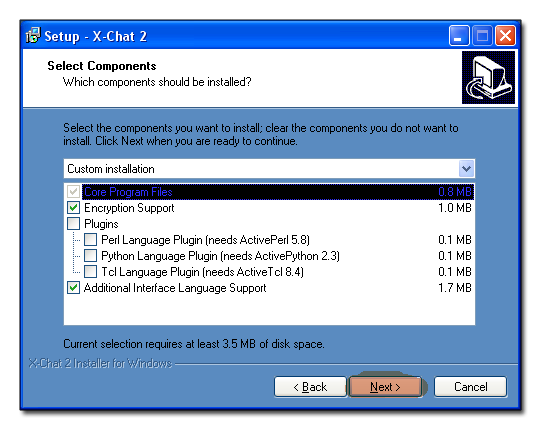Image resolution: width=541 pixels, height=430 pixels.
Task: Enable the Plugins checkbox
Action: (73, 224)
